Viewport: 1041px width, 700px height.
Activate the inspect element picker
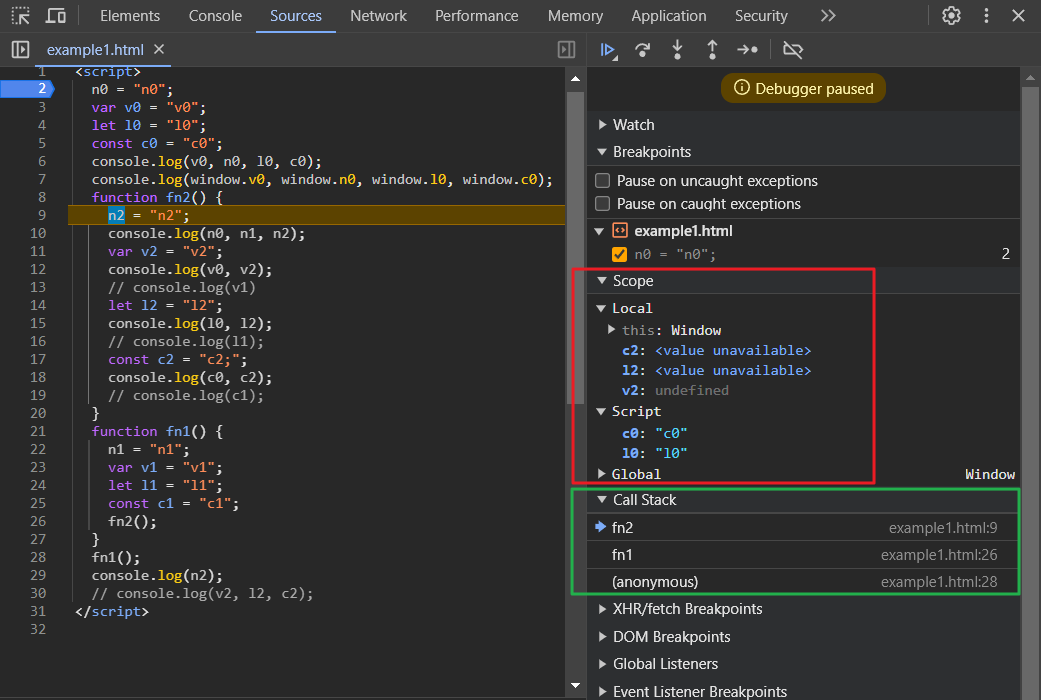[20, 16]
